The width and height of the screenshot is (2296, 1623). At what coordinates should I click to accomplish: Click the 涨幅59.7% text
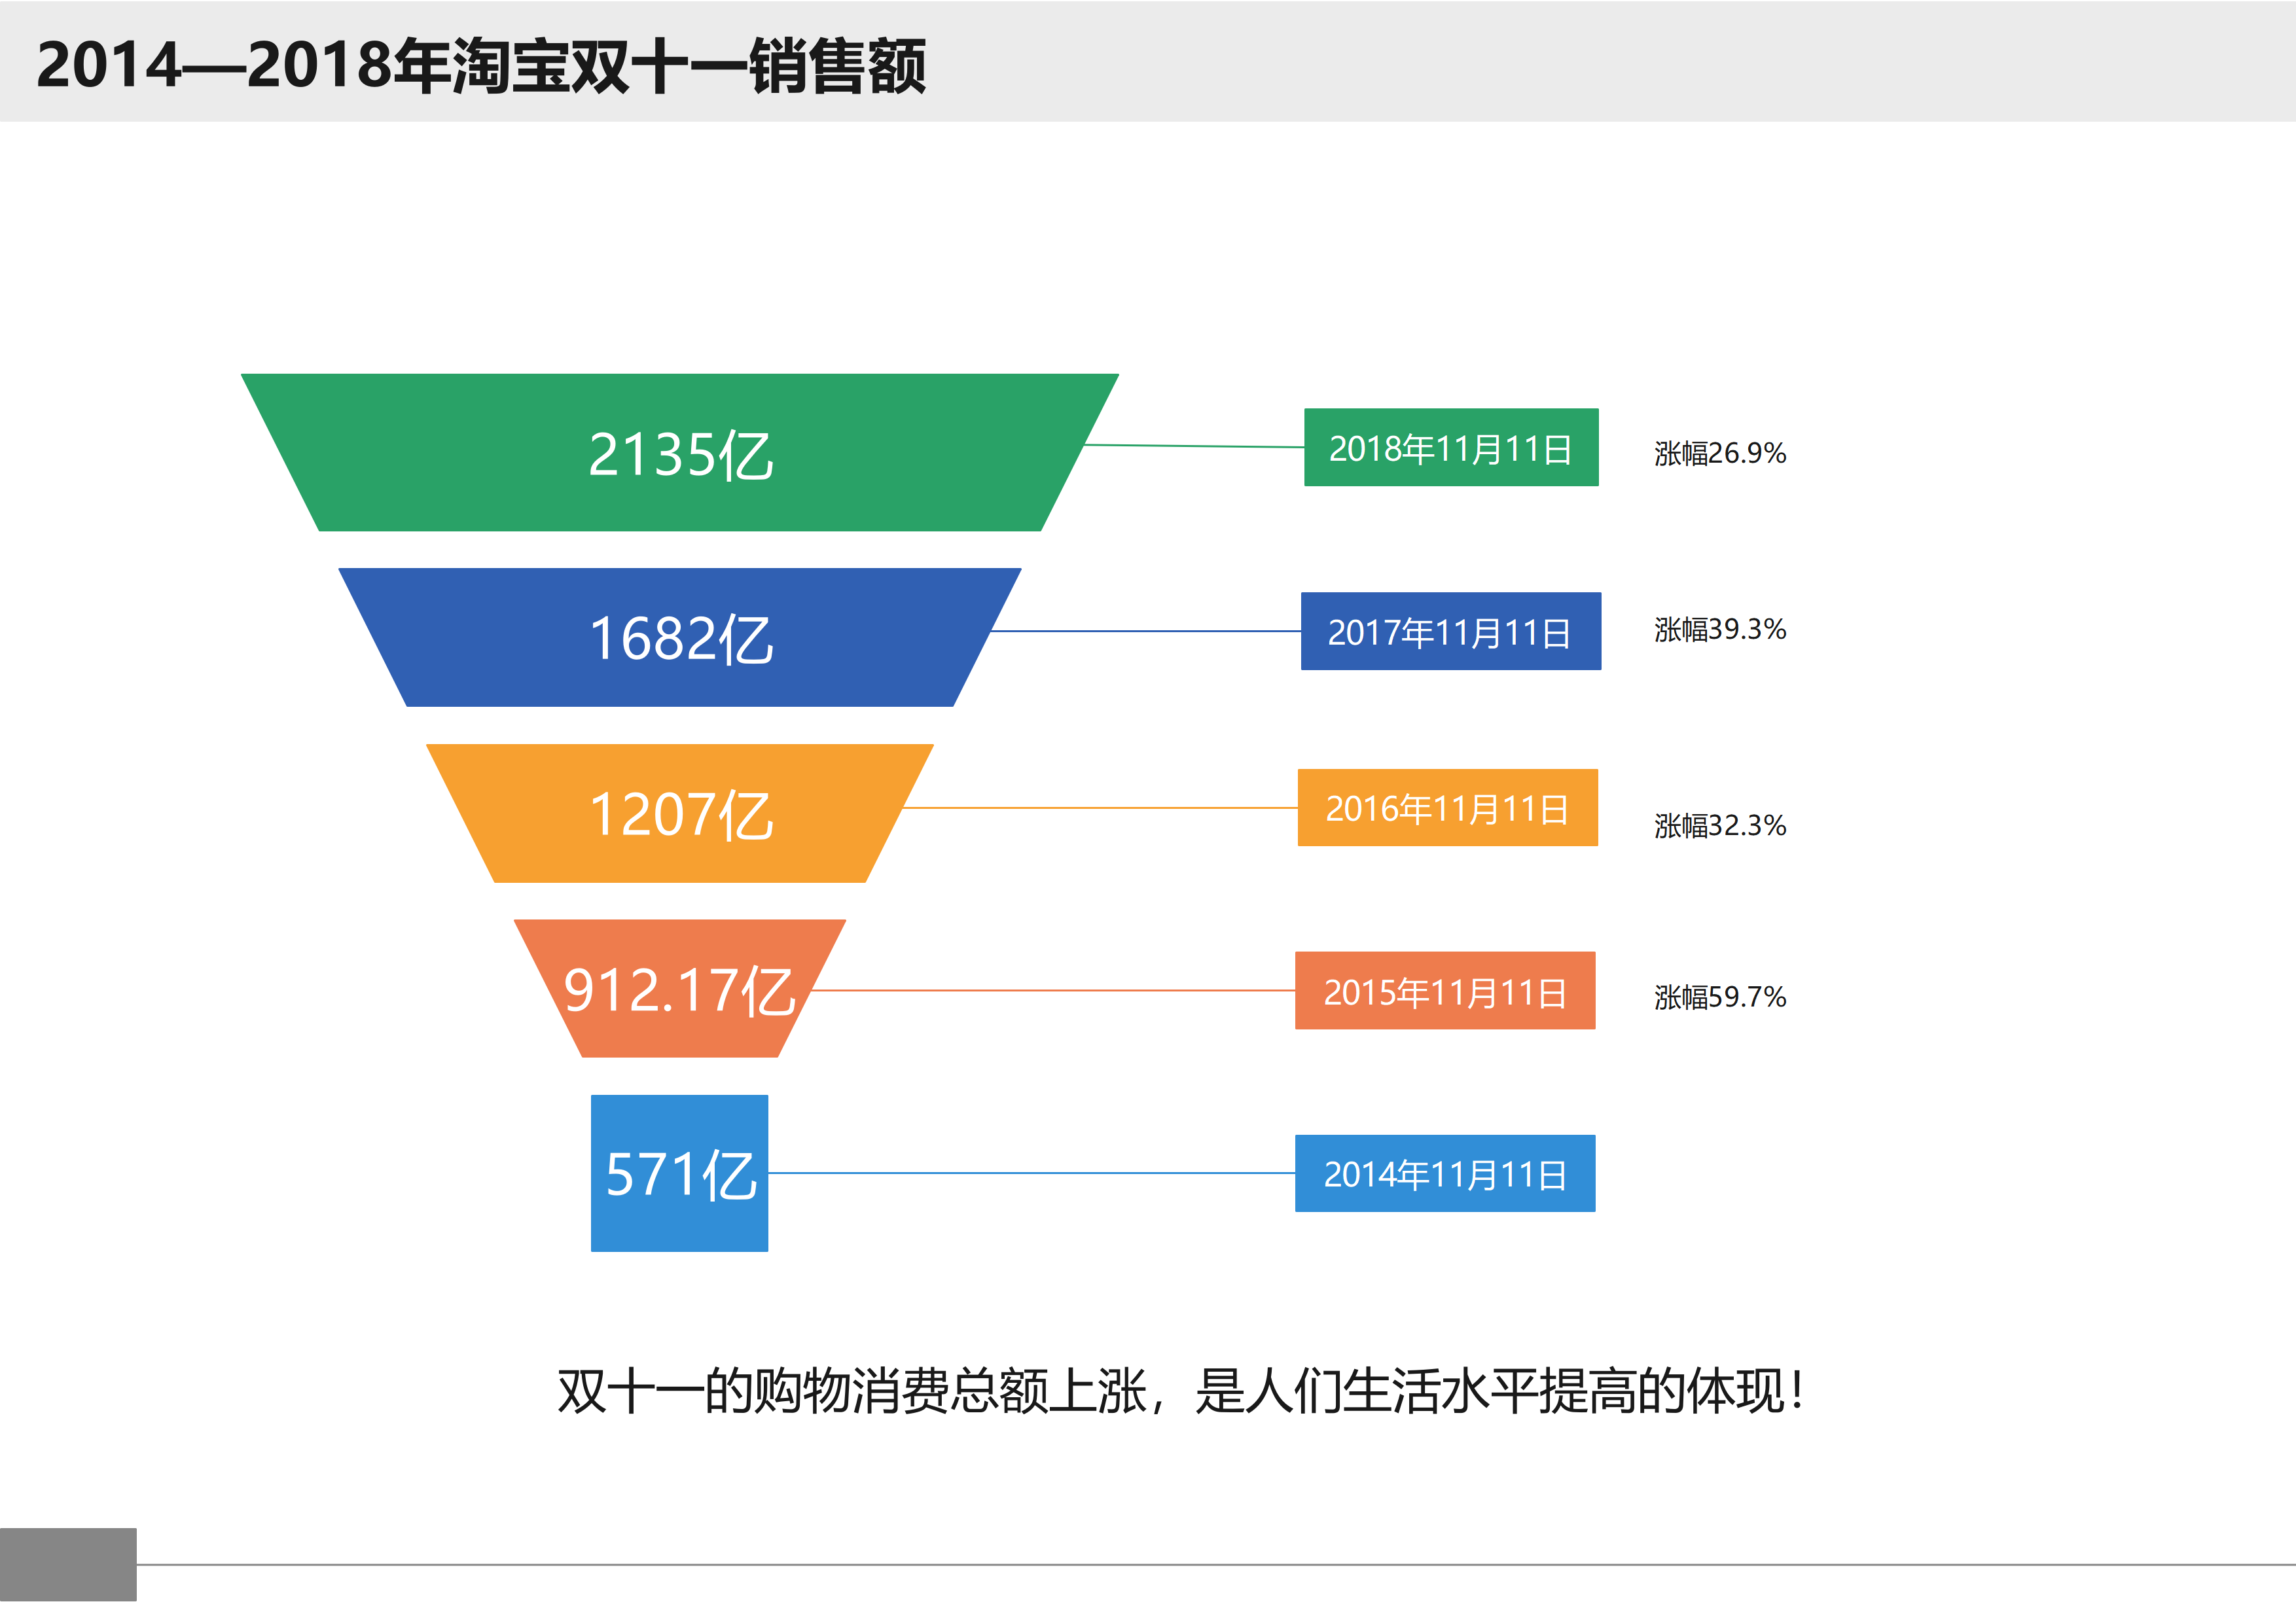click(1720, 996)
